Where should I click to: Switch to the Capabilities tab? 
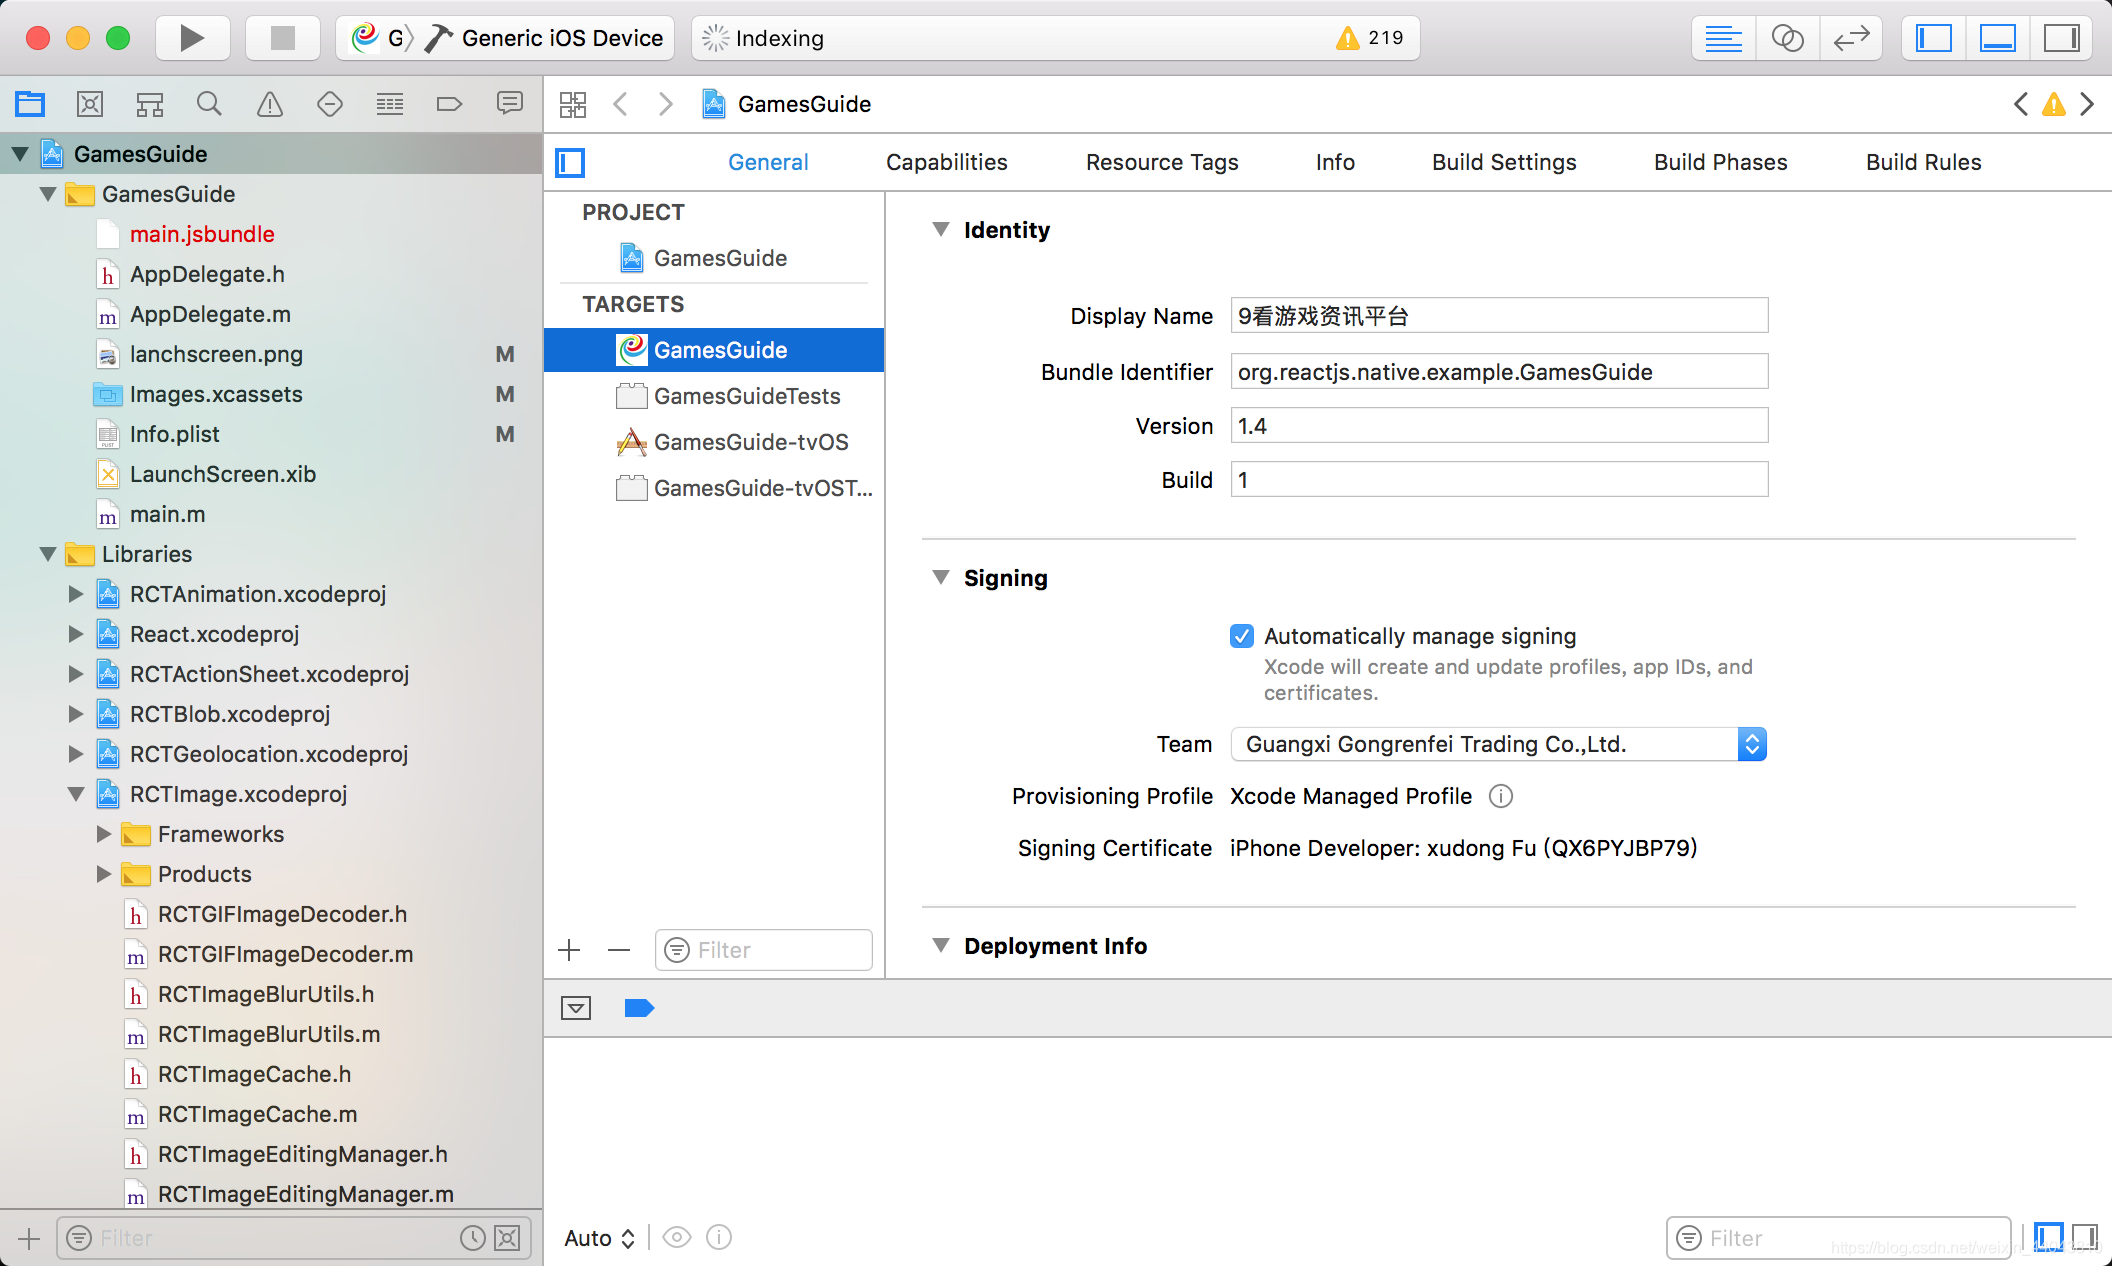(x=946, y=162)
